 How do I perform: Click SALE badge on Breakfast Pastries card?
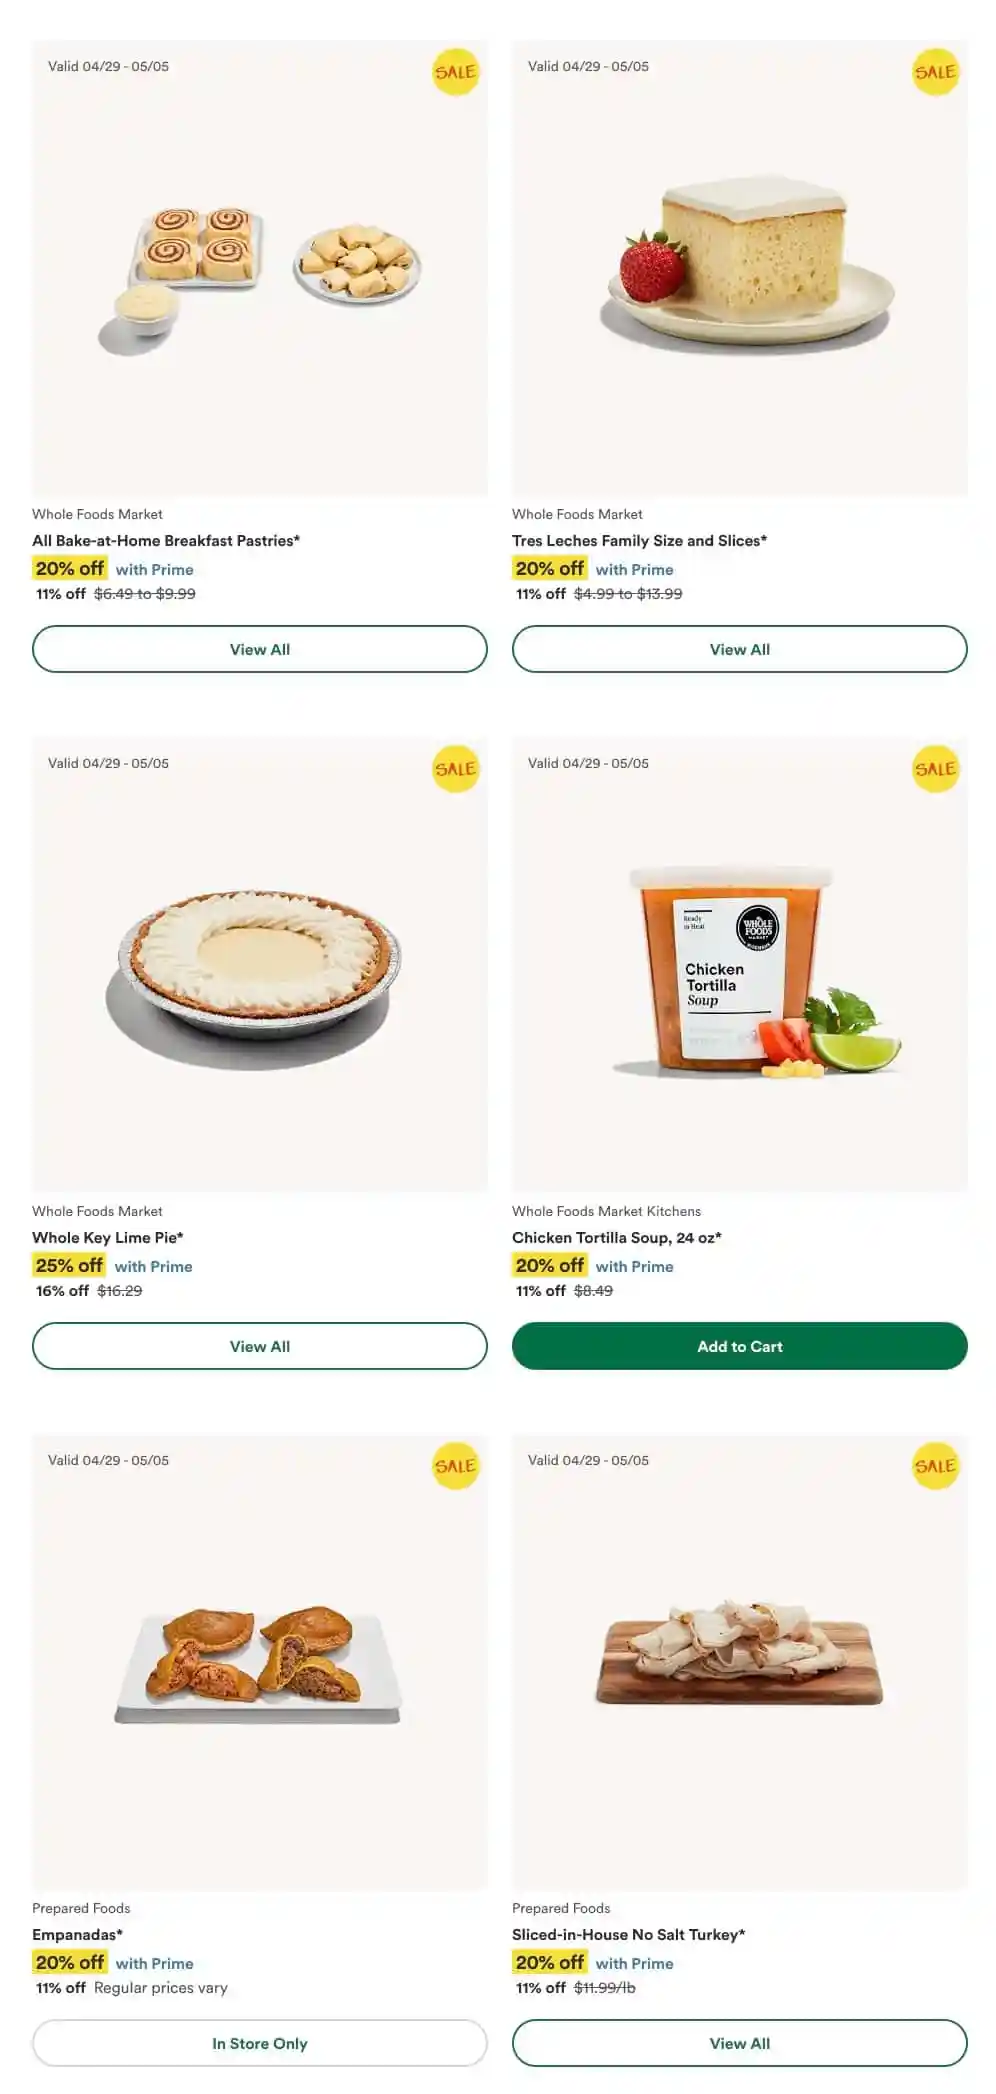coord(455,72)
